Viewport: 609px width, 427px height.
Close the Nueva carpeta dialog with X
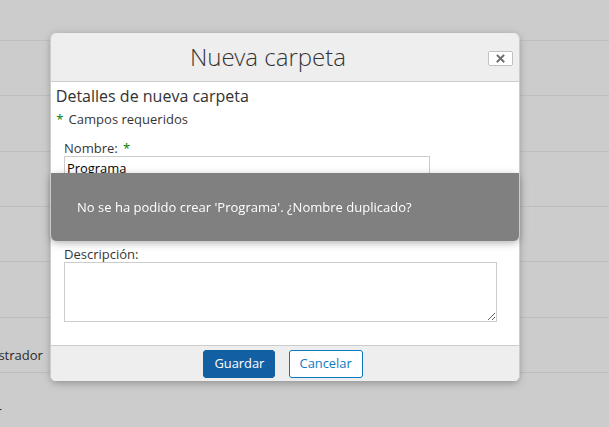[500, 59]
